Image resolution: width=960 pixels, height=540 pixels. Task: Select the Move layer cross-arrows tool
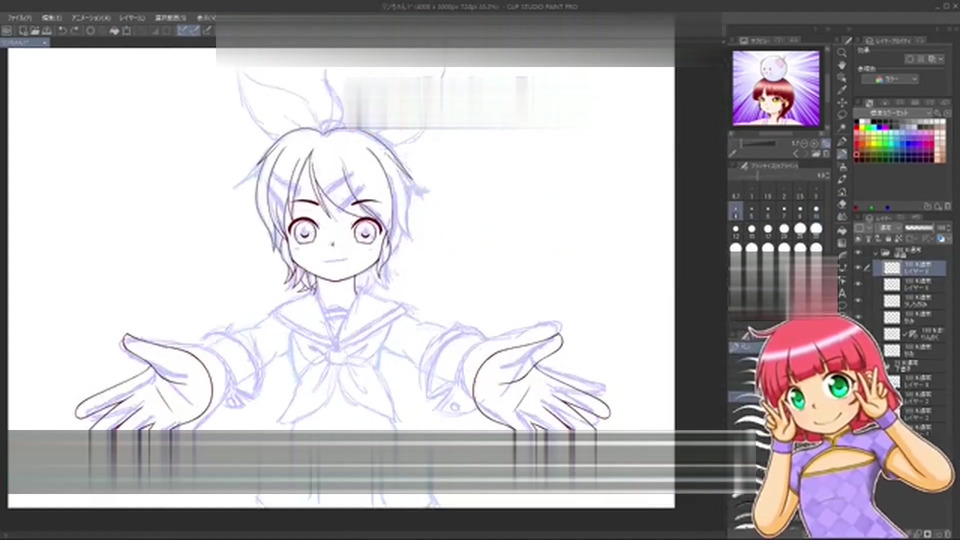842,103
